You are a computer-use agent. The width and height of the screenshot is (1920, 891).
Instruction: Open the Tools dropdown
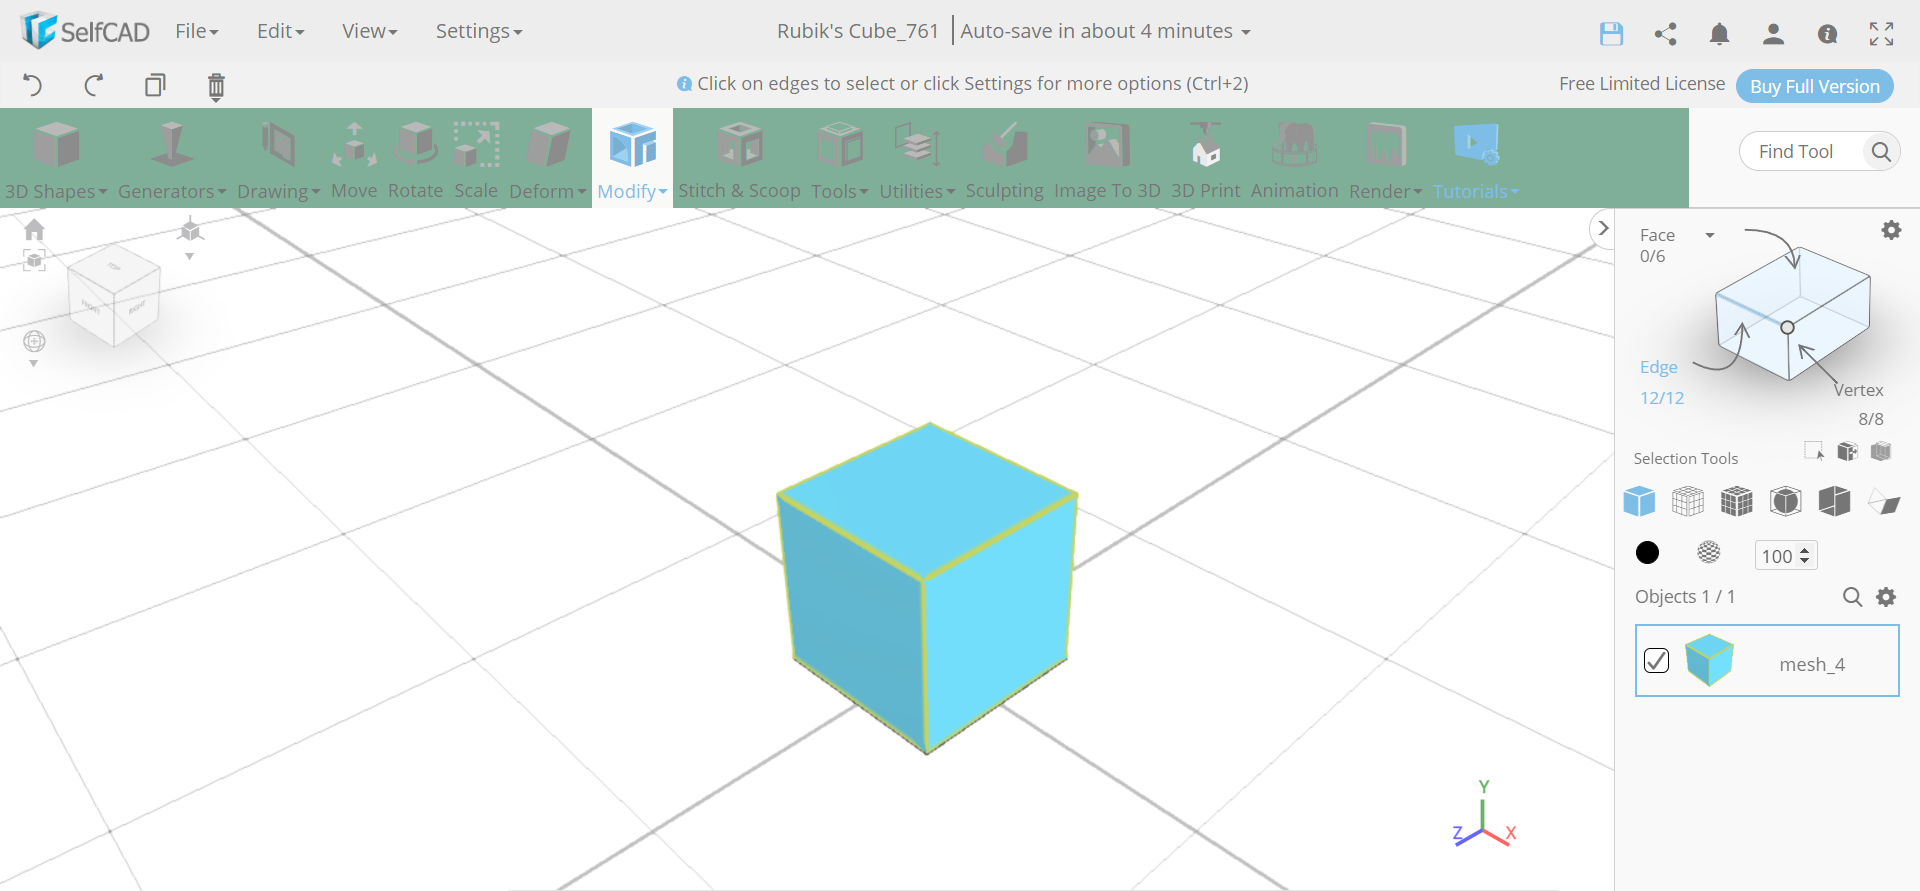pyautogui.click(x=839, y=160)
